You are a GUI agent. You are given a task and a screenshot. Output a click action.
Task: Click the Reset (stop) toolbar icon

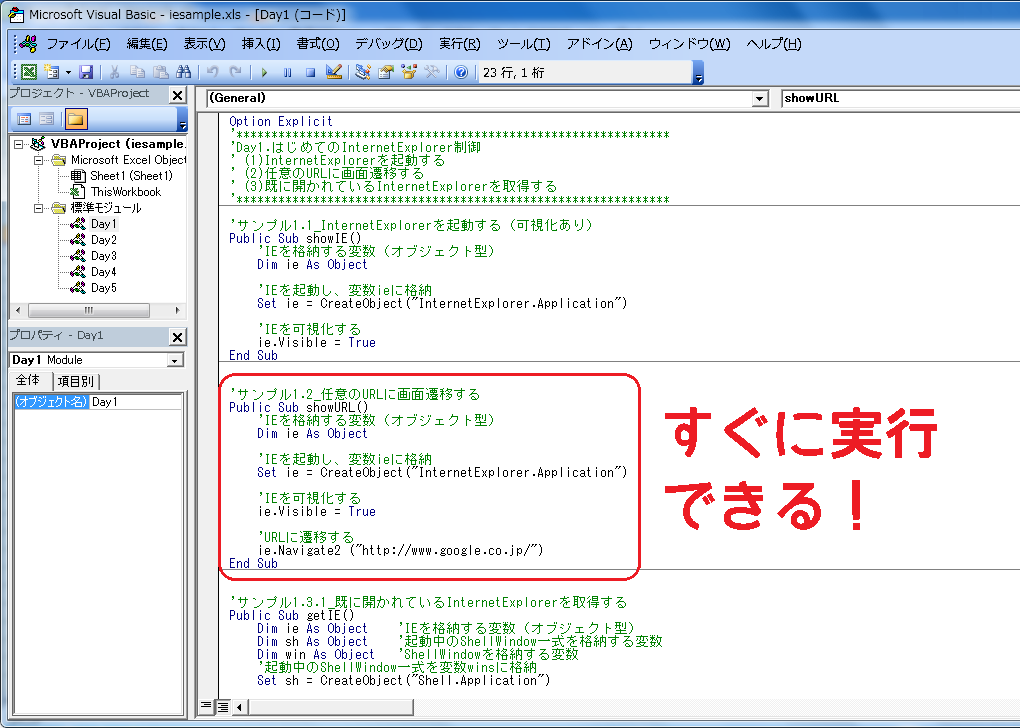tap(310, 72)
